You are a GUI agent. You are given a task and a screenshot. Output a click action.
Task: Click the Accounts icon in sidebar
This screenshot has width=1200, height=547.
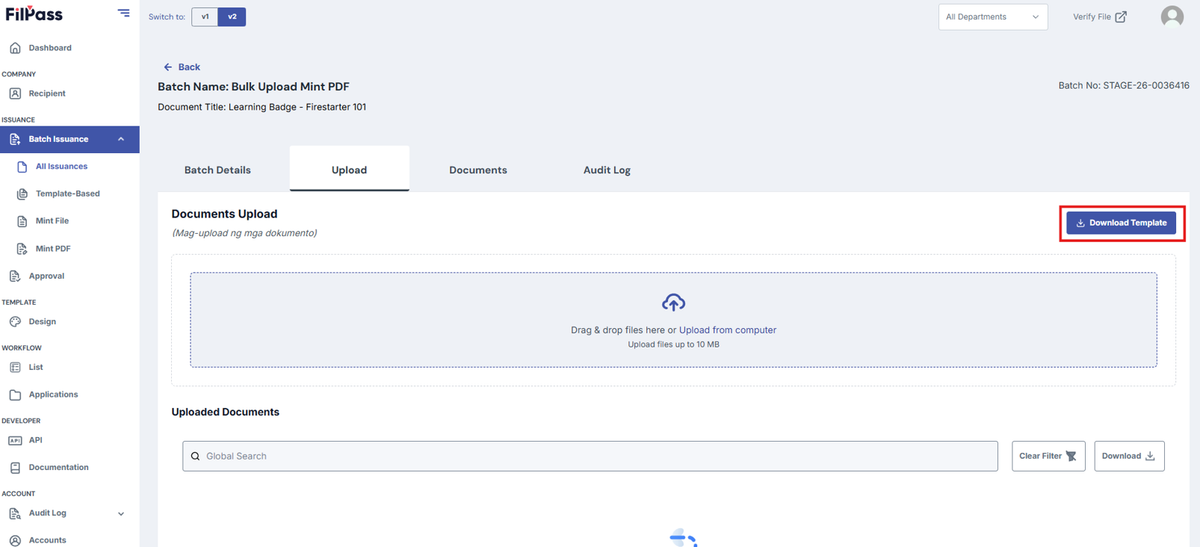coord(15,540)
